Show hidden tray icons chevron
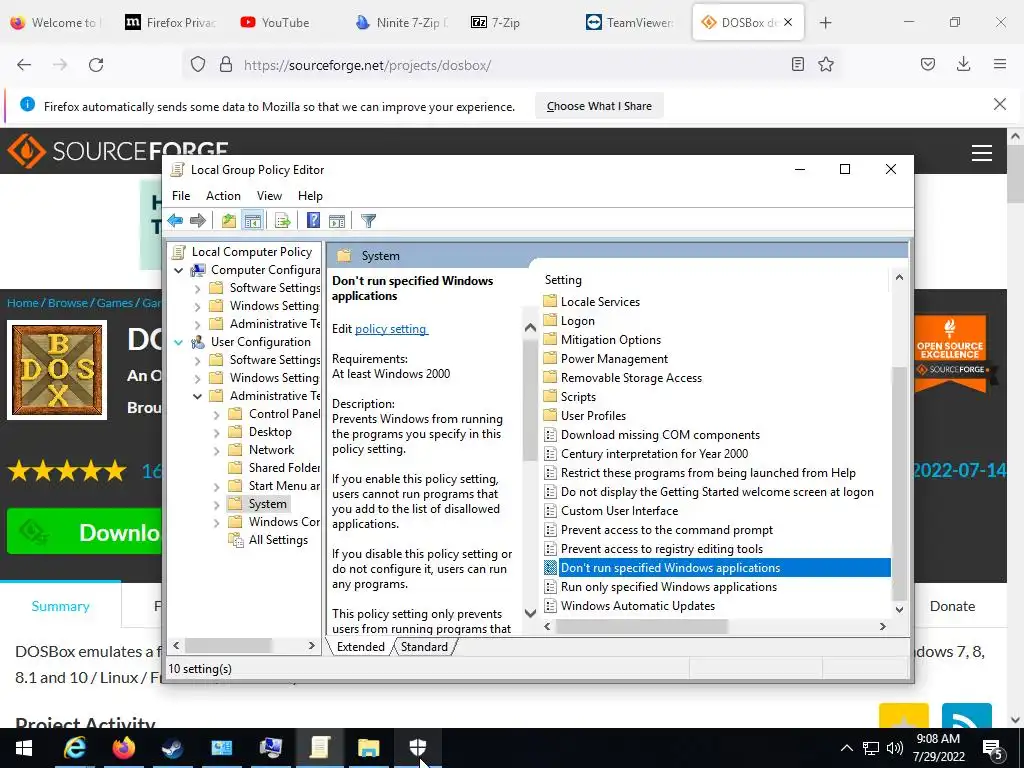Screen dimensions: 1024x768 (x=846, y=748)
